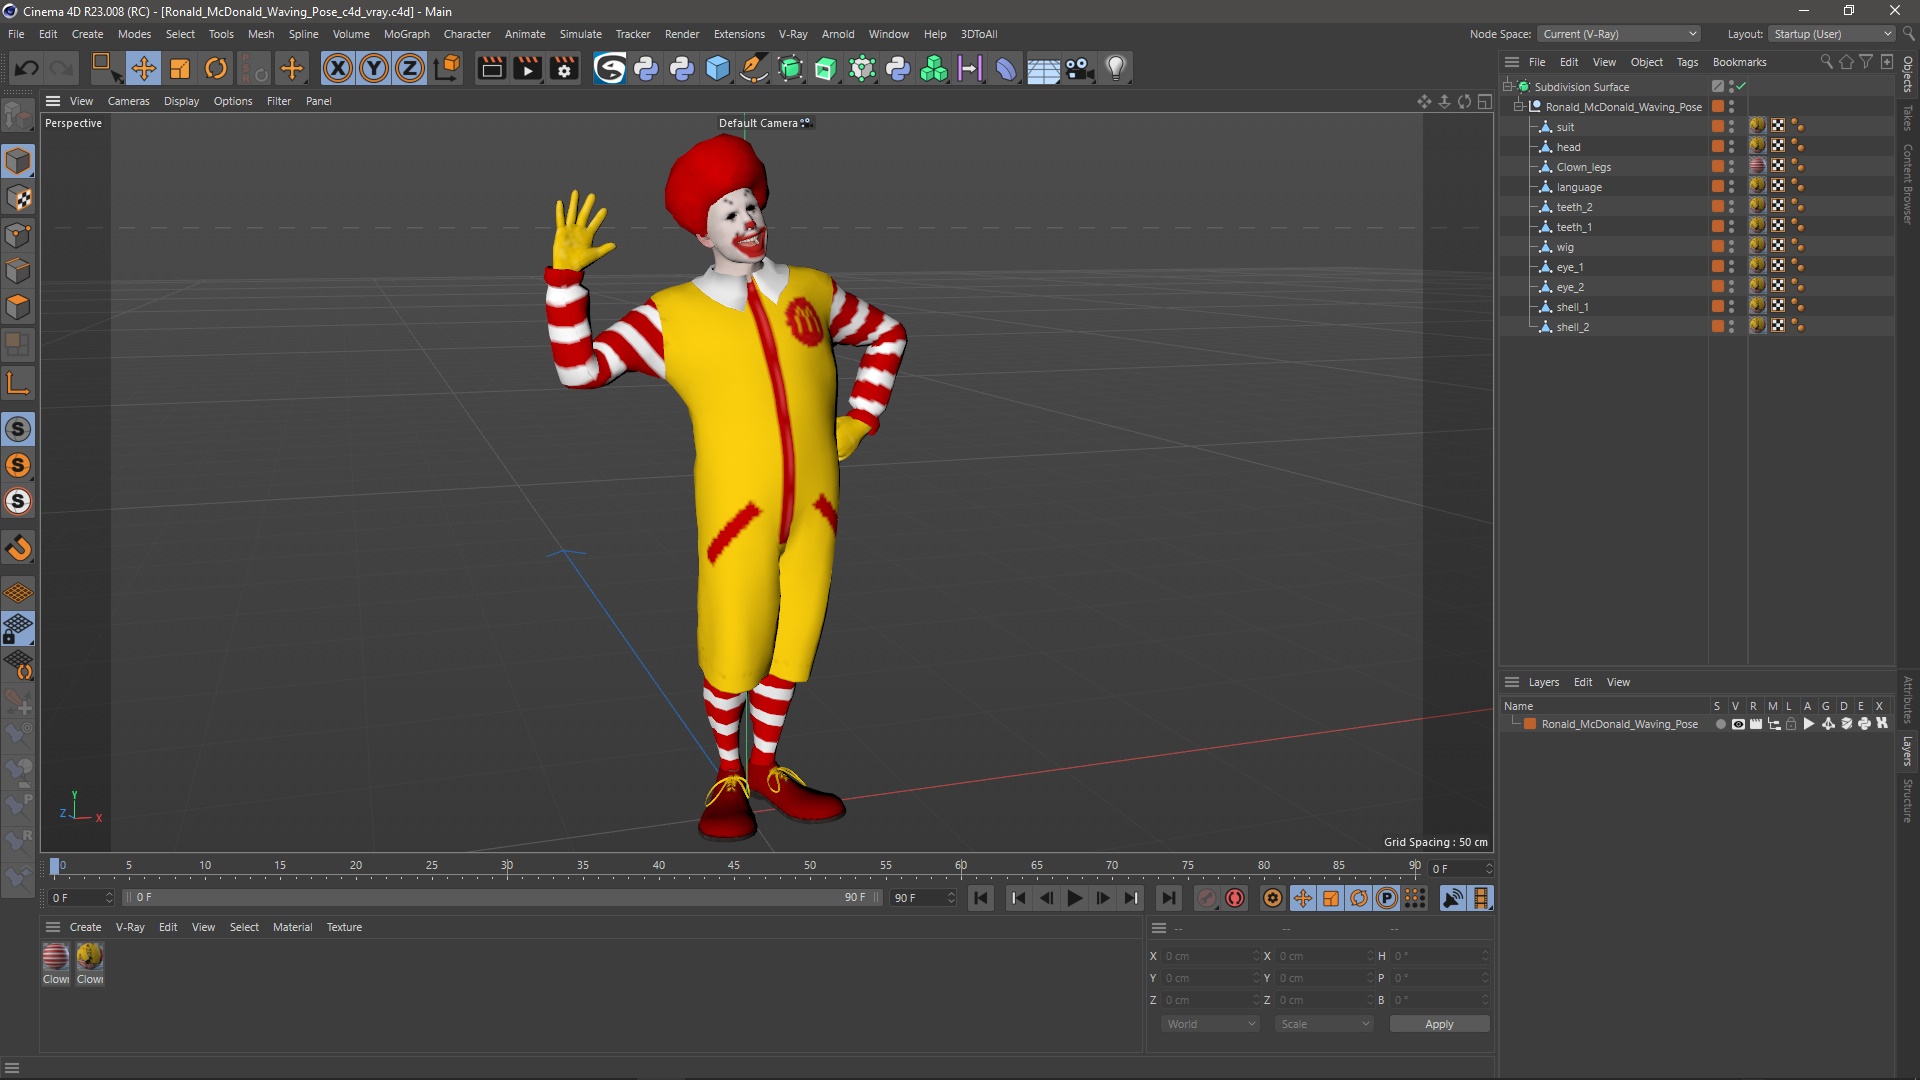Click the Coordinate System toggle icon
The image size is (1920, 1080).
point(447,68)
